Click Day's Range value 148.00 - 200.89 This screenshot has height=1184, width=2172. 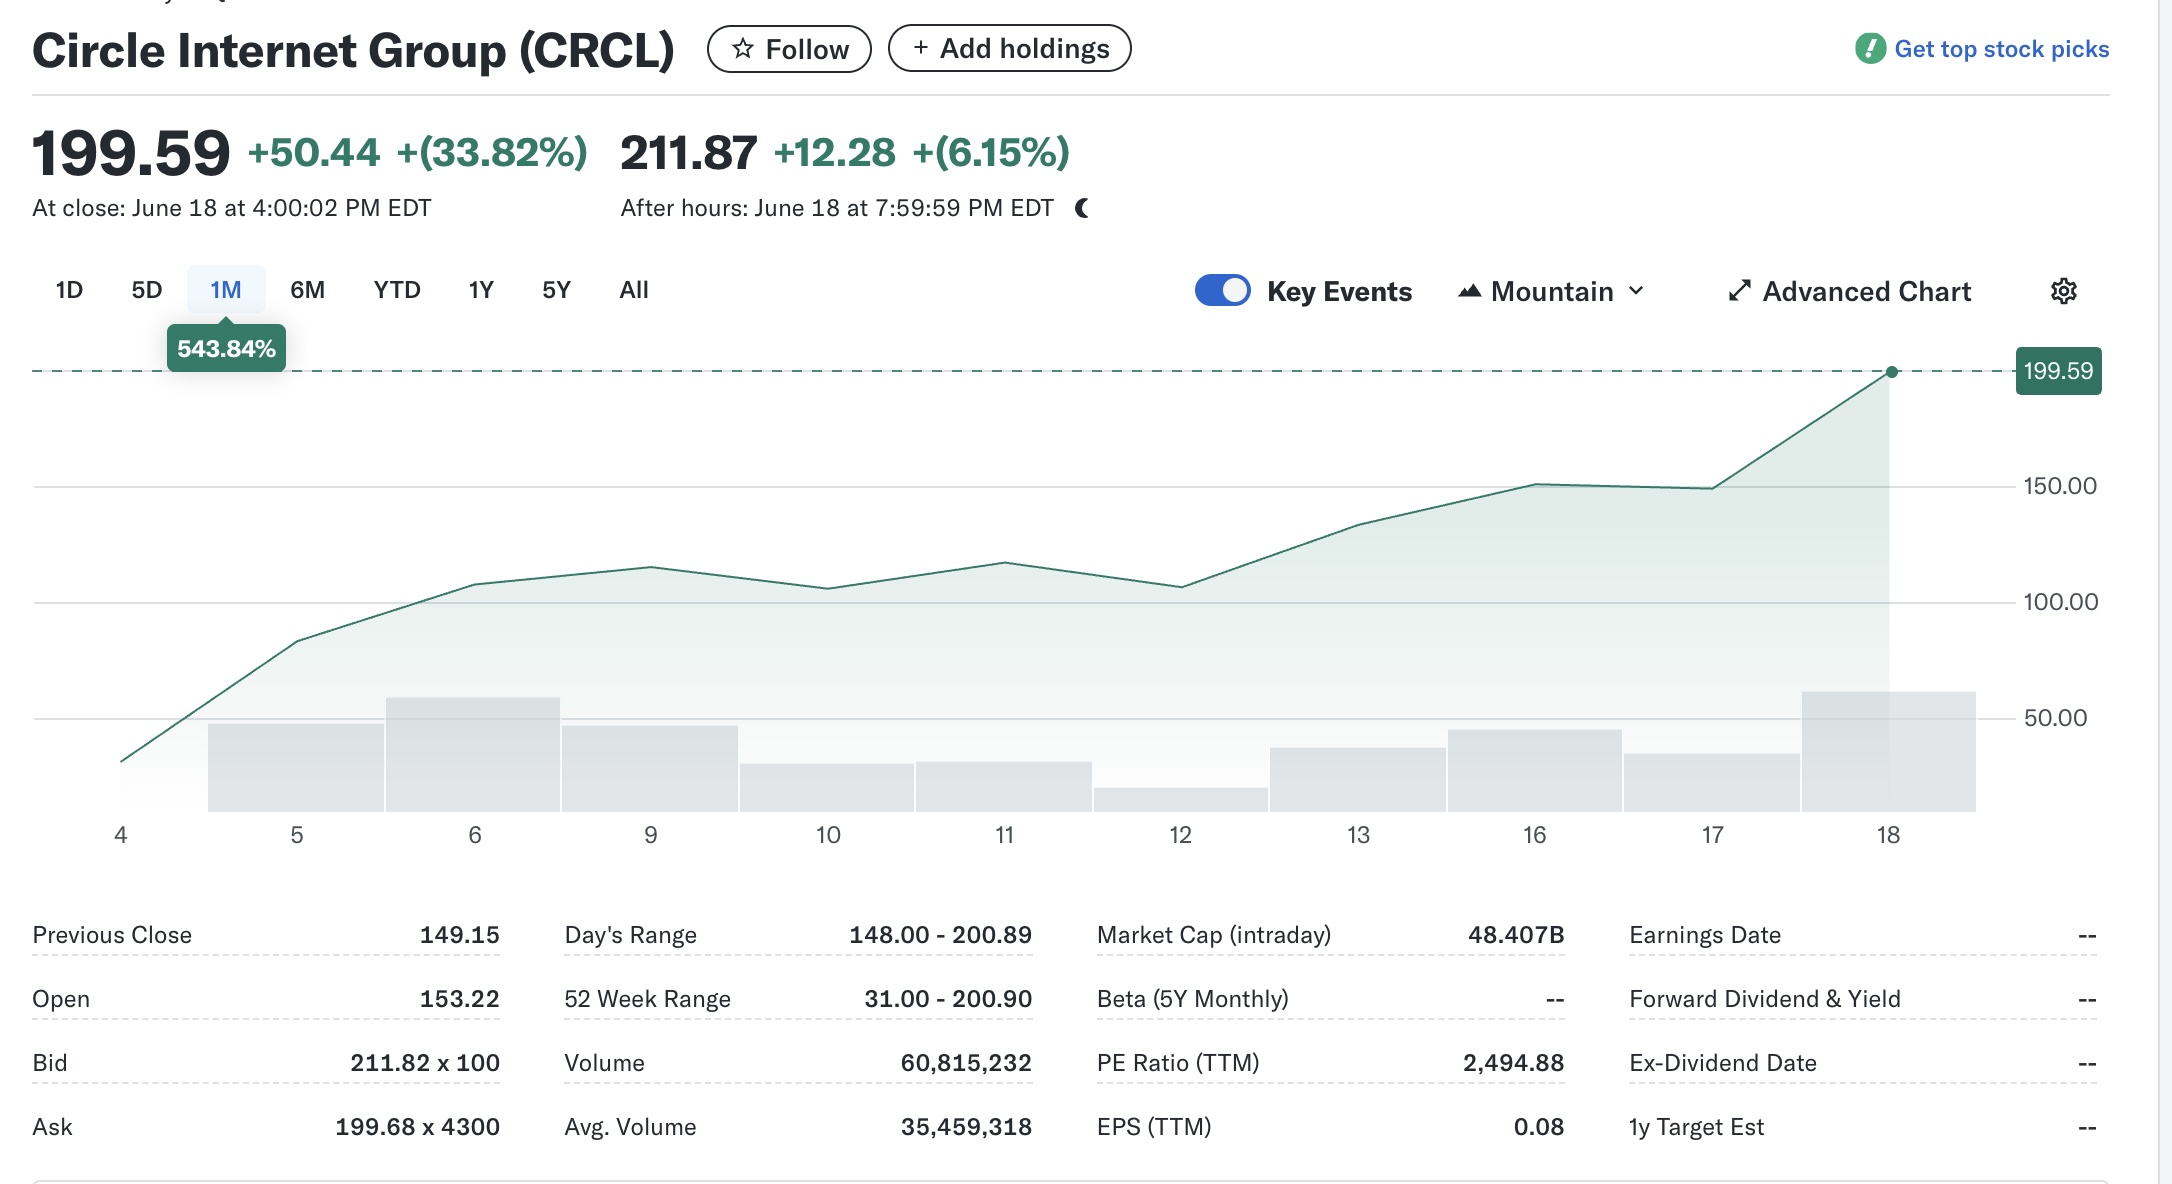click(x=940, y=935)
